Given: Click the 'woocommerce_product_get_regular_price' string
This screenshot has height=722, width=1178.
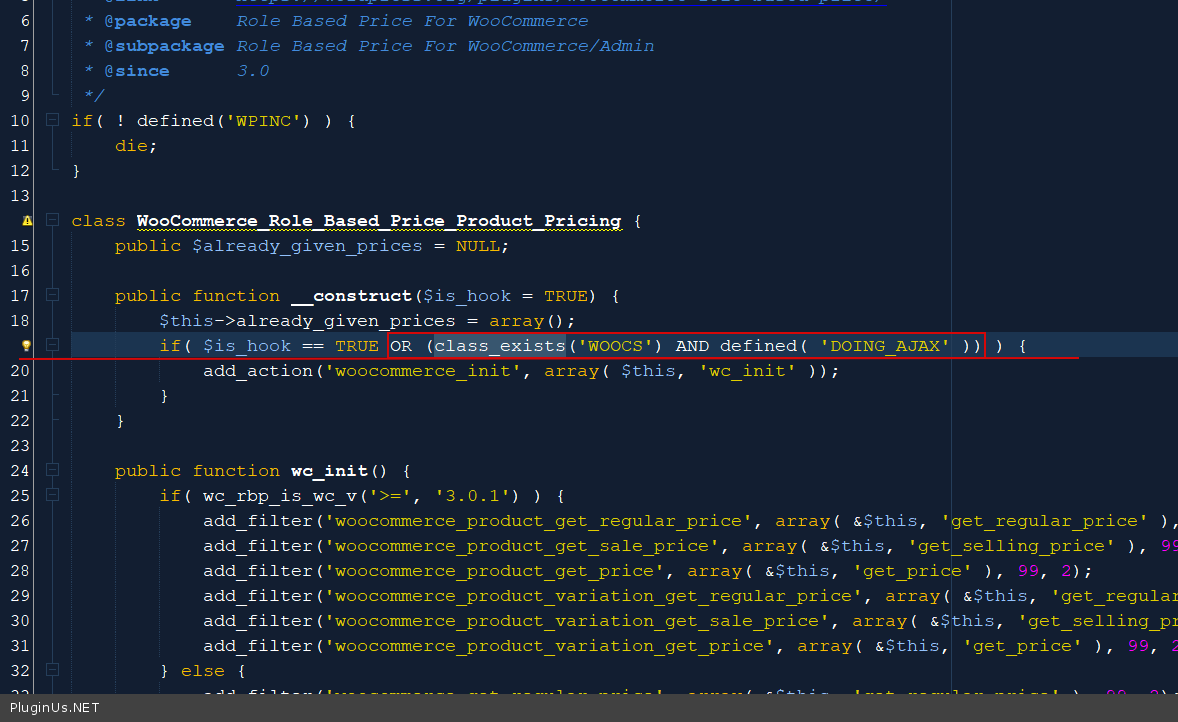Looking at the screenshot, I should 539,521.
